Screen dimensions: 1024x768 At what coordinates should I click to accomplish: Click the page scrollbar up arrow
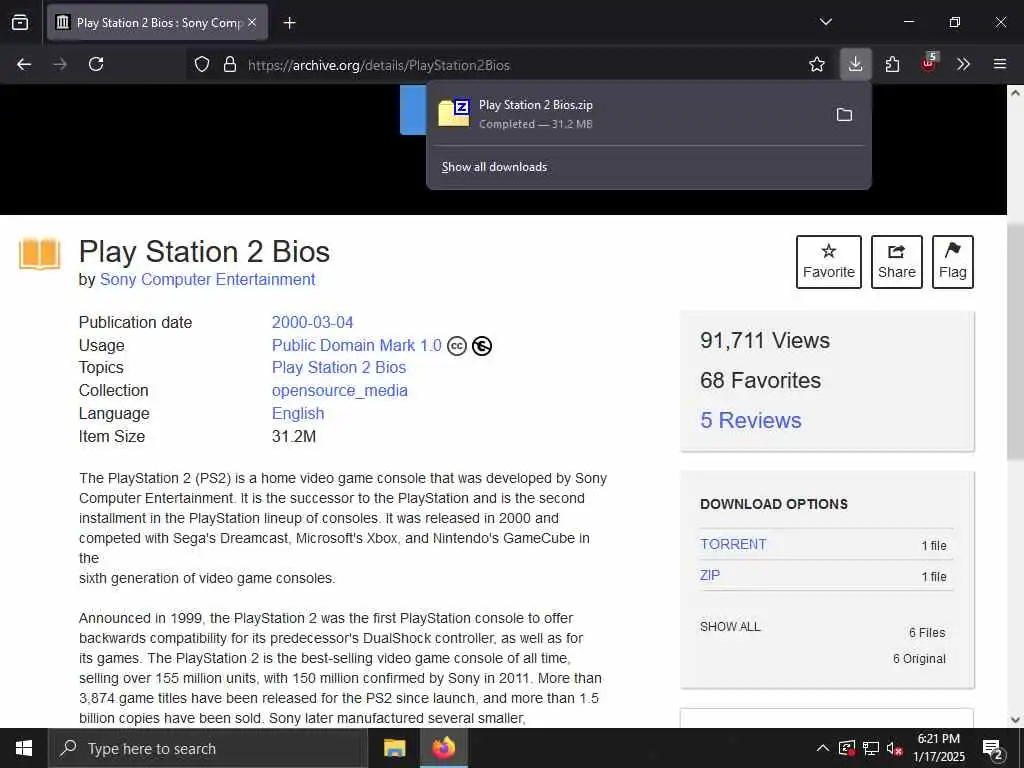[1015, 93]
